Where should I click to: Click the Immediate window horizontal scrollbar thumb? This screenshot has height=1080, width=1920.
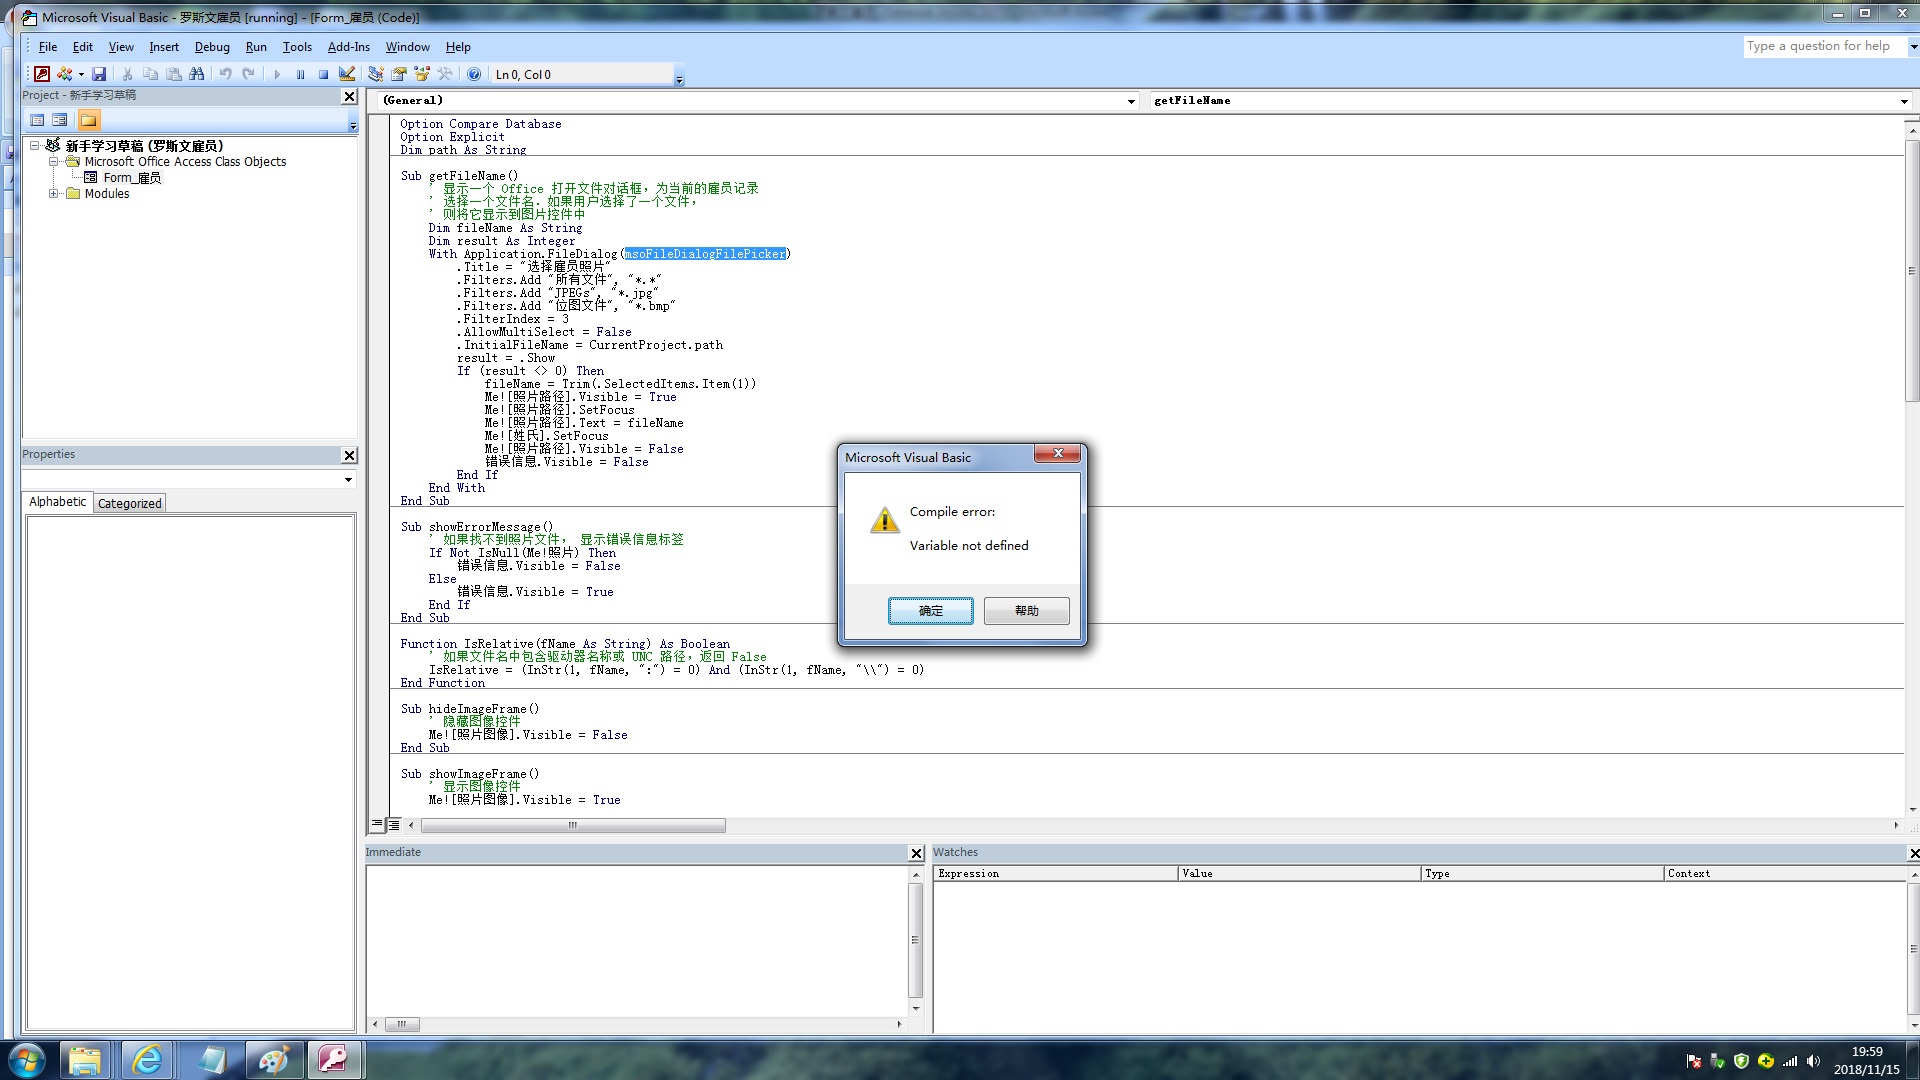pyautogui.click(x=402, y=1024)
